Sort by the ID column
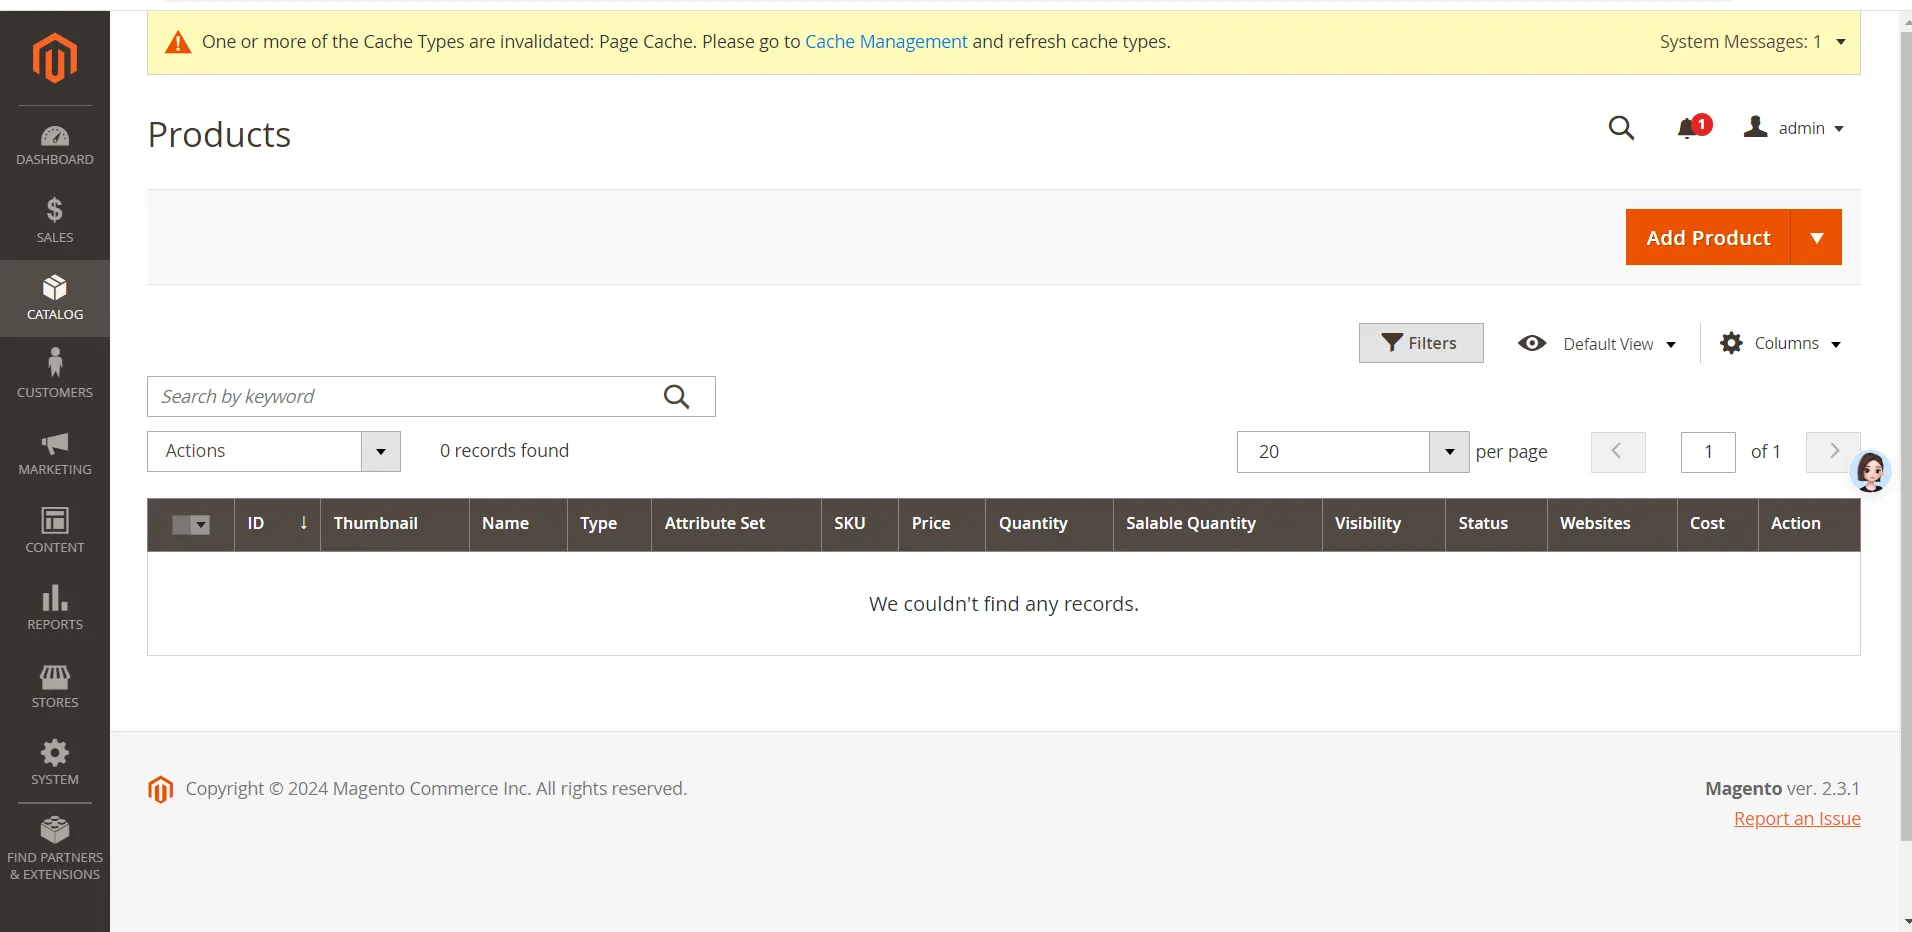 click(x=277, y=525)
